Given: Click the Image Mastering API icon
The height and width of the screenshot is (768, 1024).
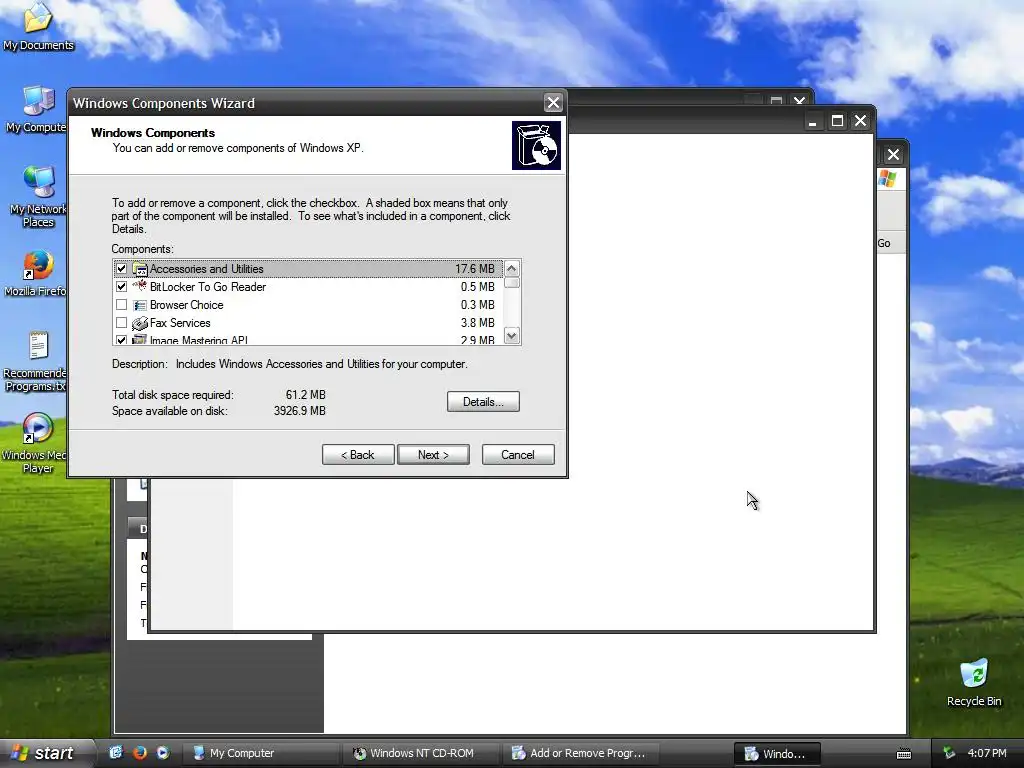Looking at the screenshot, I should click(140, 340).
